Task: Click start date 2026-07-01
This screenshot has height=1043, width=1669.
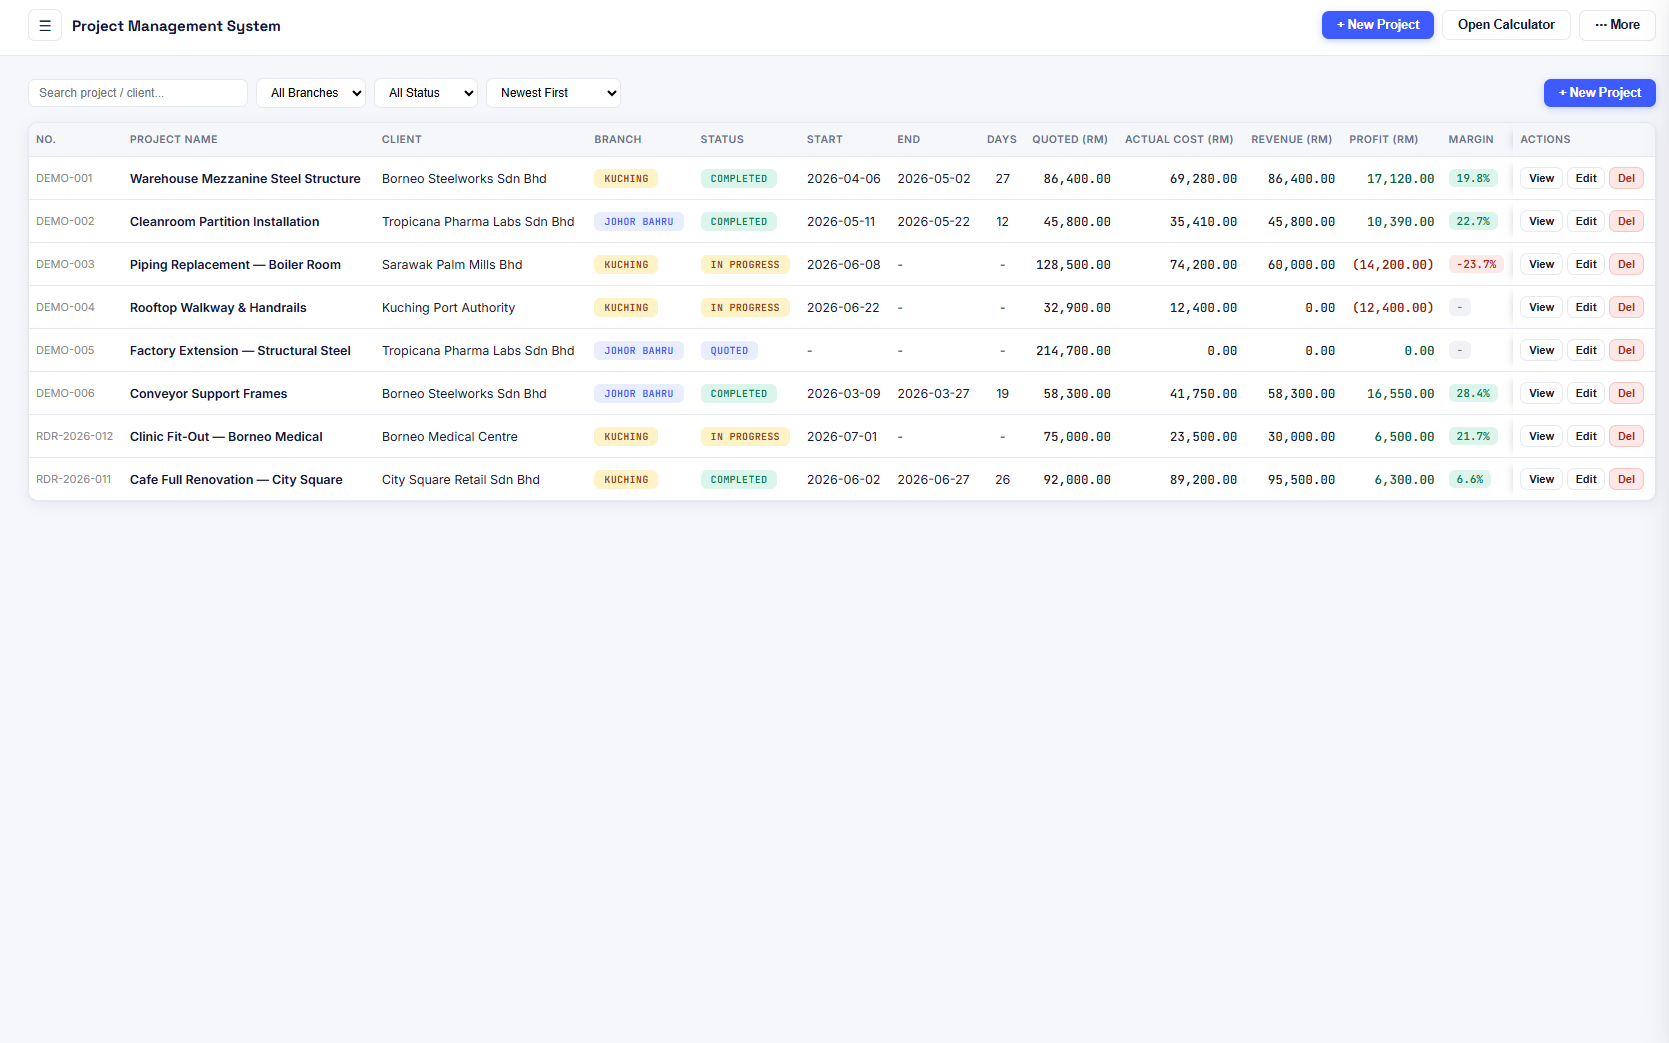Action: (842, 437)
